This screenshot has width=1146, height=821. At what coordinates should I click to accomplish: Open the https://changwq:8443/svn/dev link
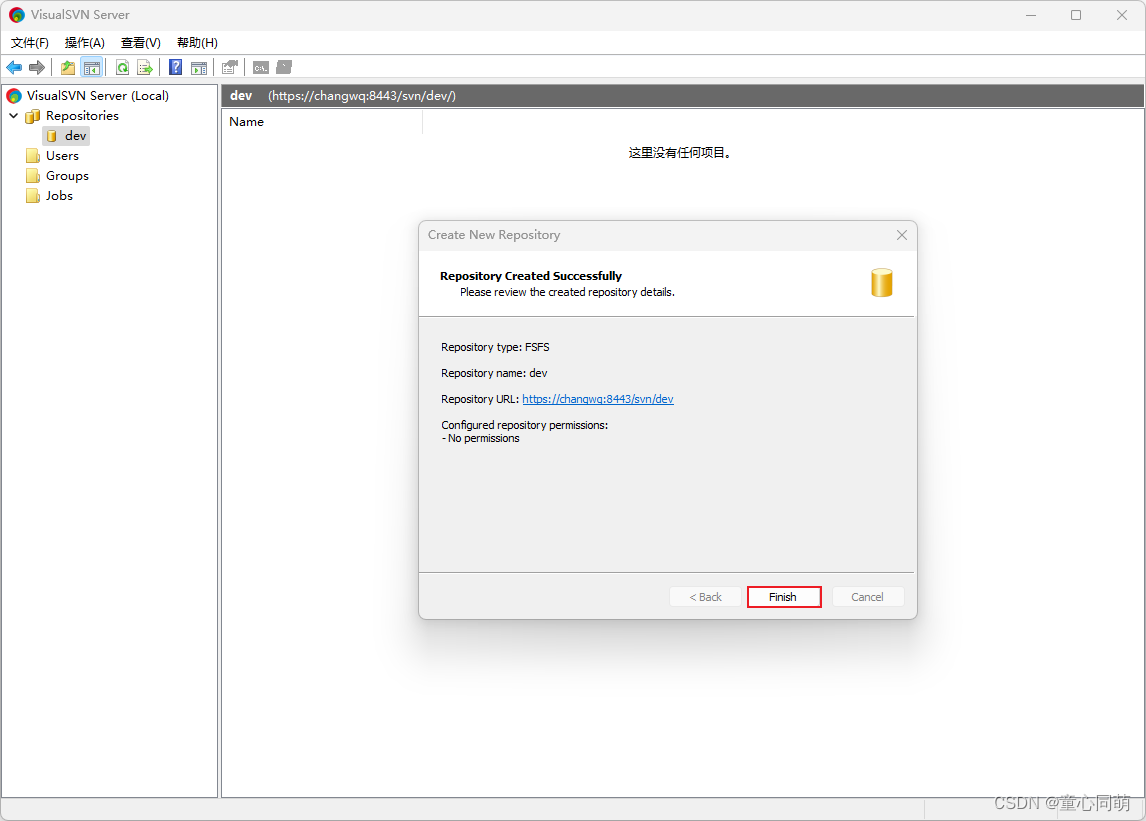pyautogui.click(x=598, y=399)
